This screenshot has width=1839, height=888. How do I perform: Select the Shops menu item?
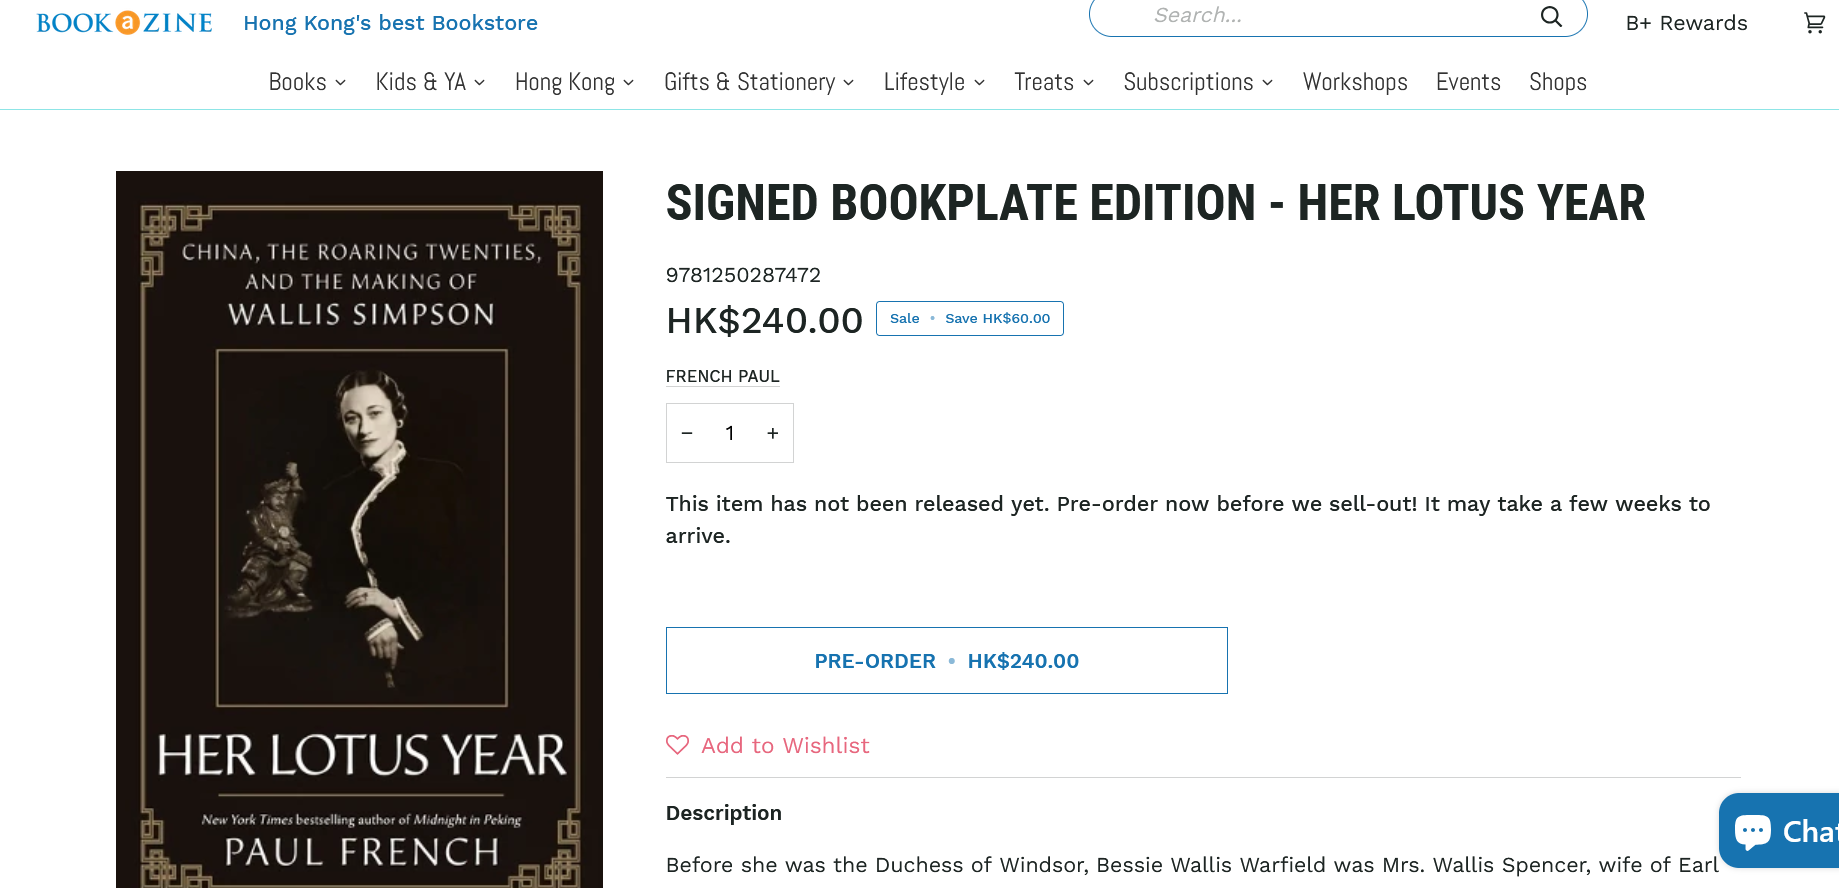(x=1558, y=82)
